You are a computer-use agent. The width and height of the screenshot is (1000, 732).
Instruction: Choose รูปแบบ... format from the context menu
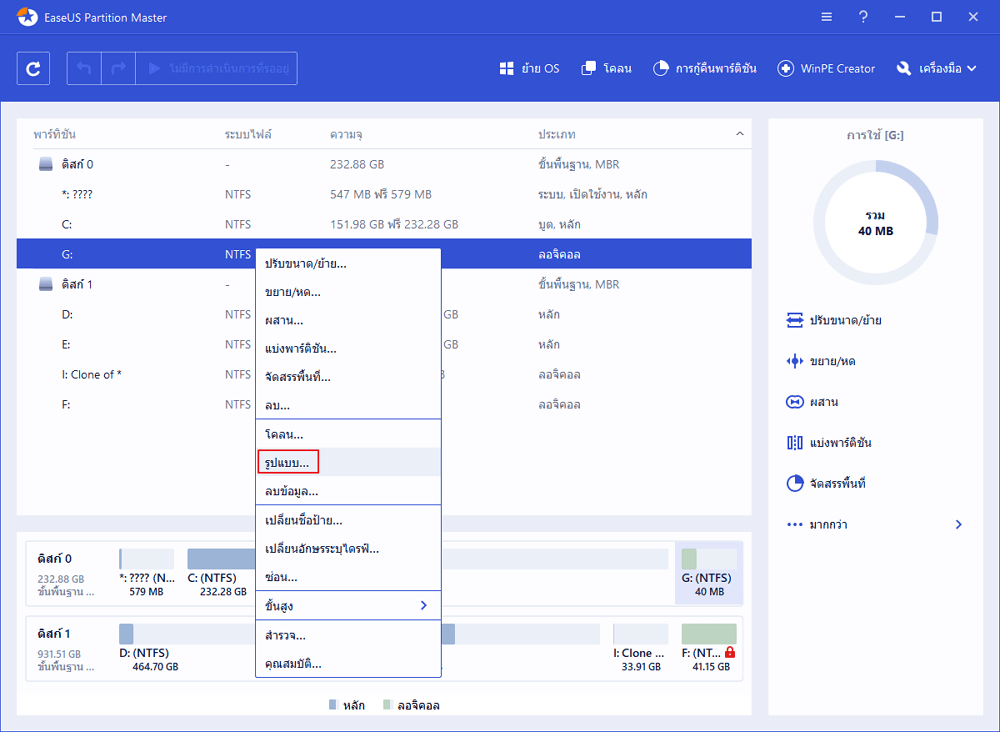point(348,462)
